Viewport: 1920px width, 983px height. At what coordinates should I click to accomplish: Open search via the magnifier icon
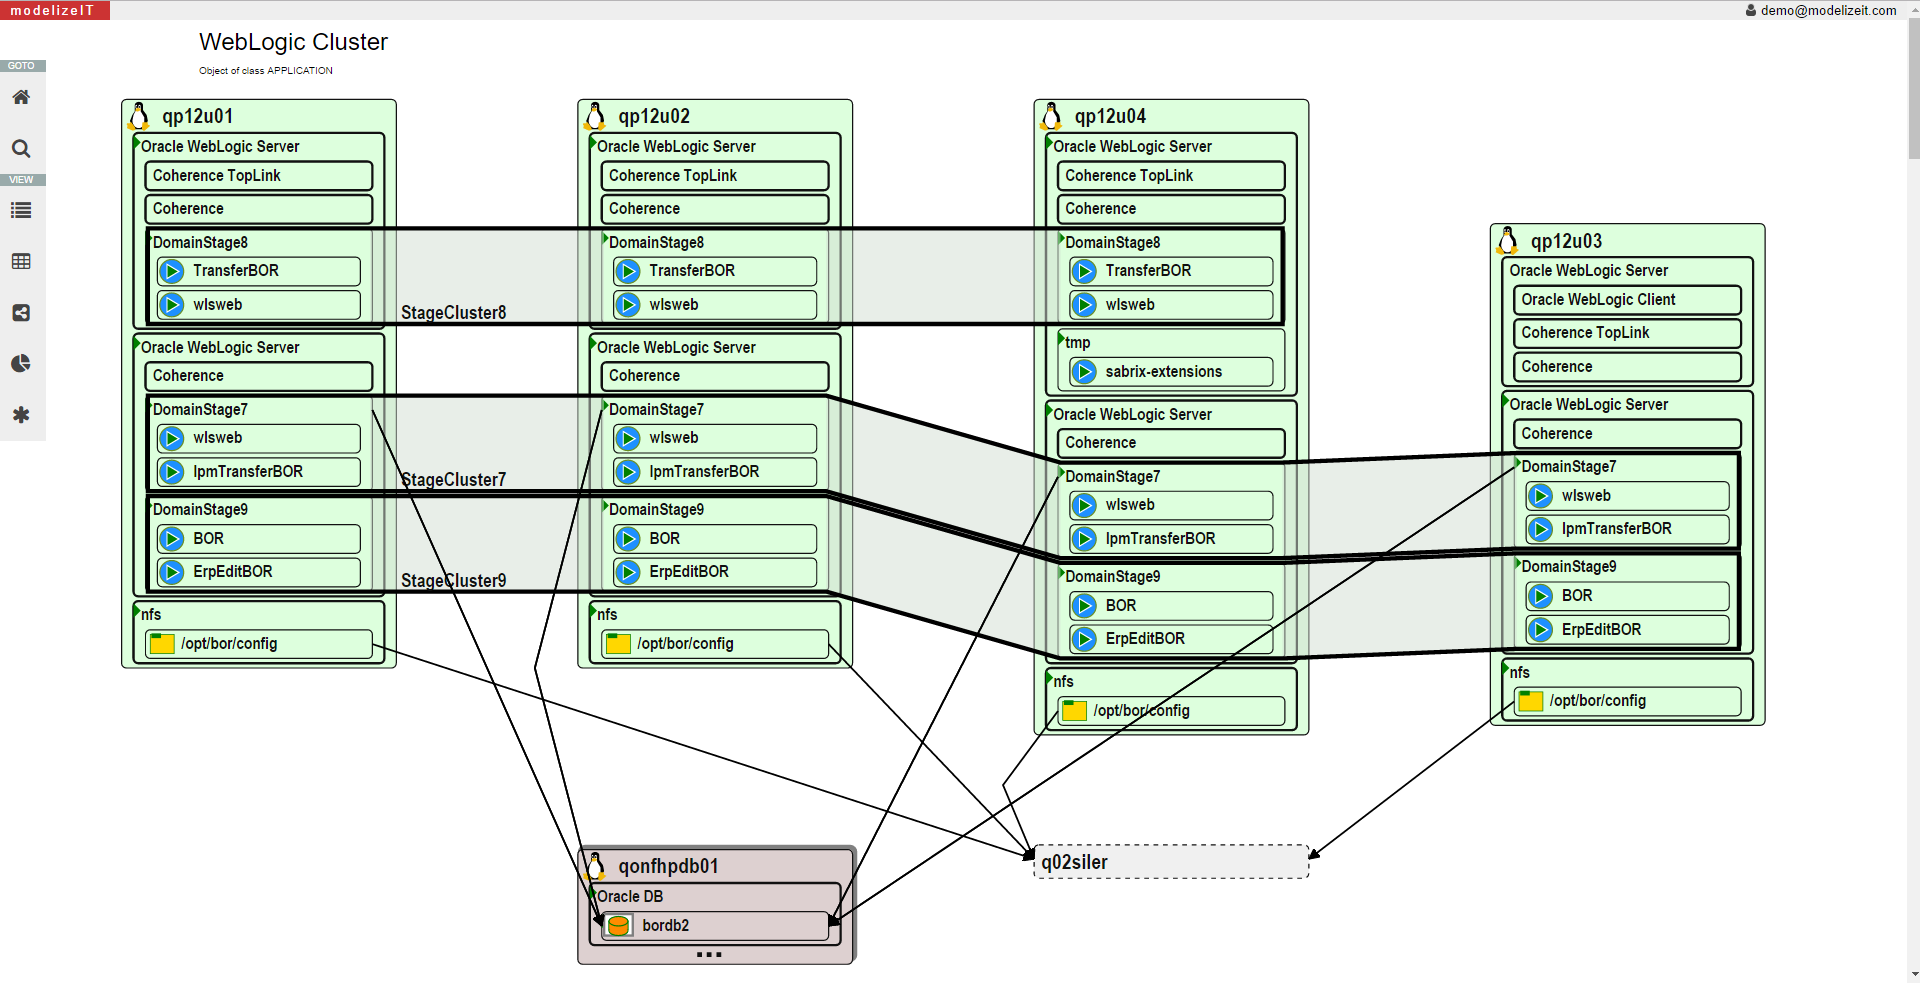(x=21, y=148)
